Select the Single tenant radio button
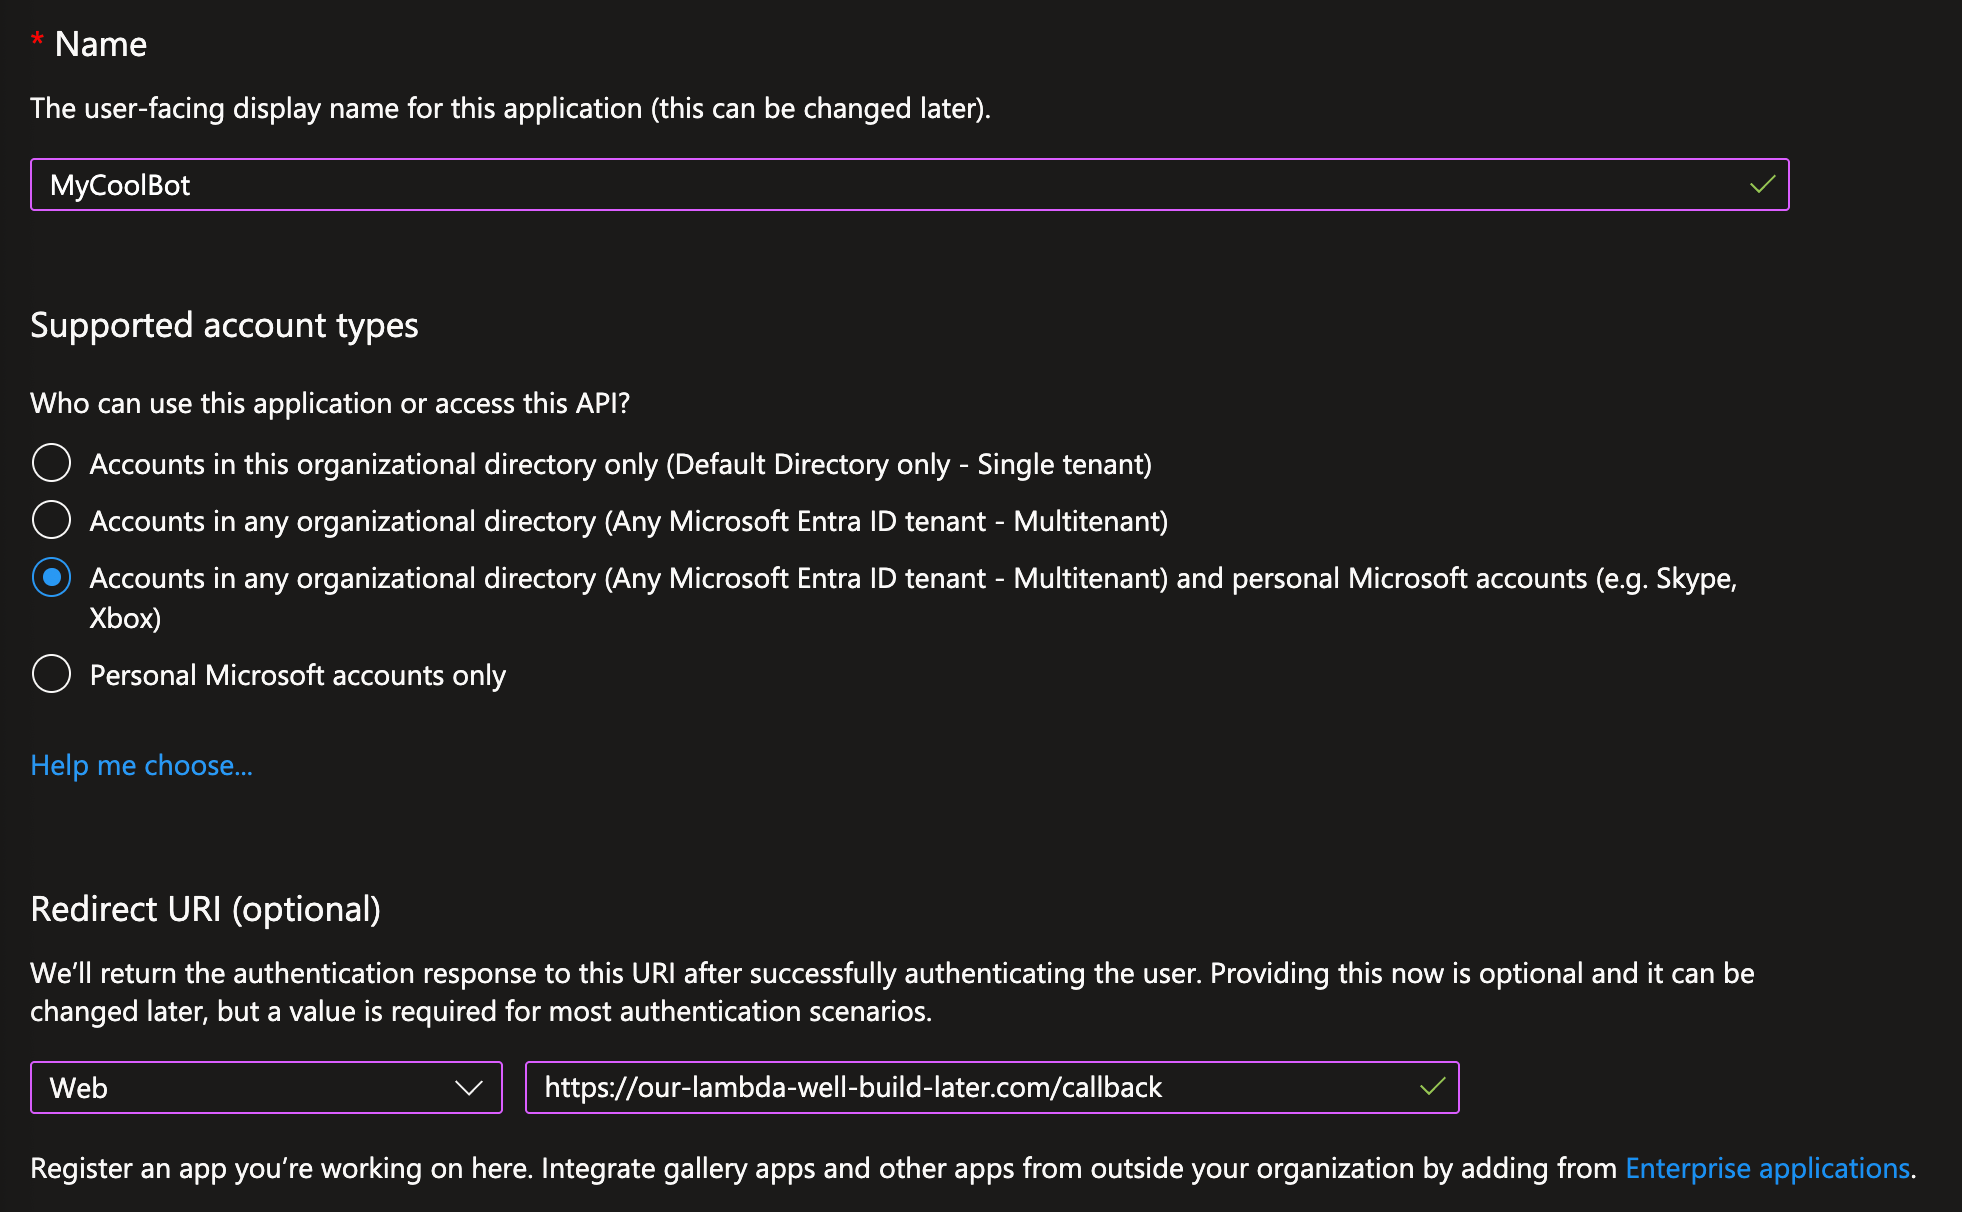The image size is (1962, 1212). click(x=52, y=464)
